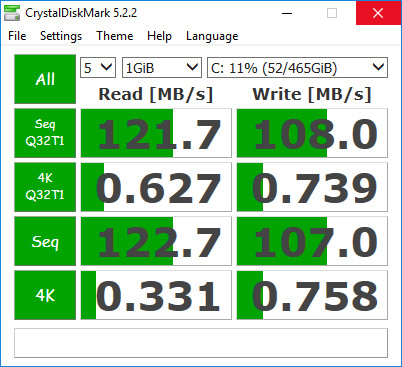Click the Seq read result 122.7
Viewport: 402px width, 367px height.
pos(156,241)
